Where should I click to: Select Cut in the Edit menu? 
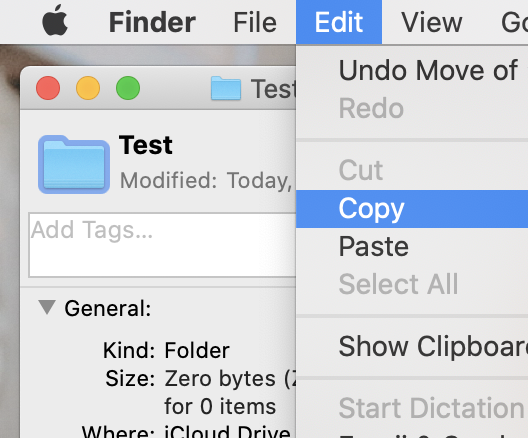[x=412, y=170]
